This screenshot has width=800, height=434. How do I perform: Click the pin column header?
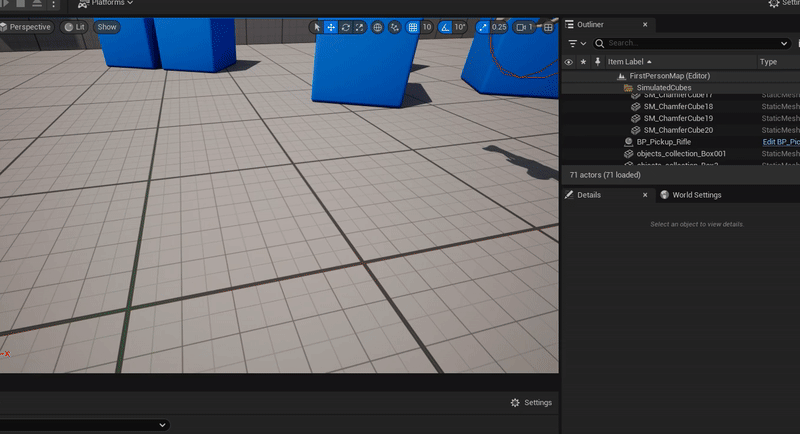point(597,62)
